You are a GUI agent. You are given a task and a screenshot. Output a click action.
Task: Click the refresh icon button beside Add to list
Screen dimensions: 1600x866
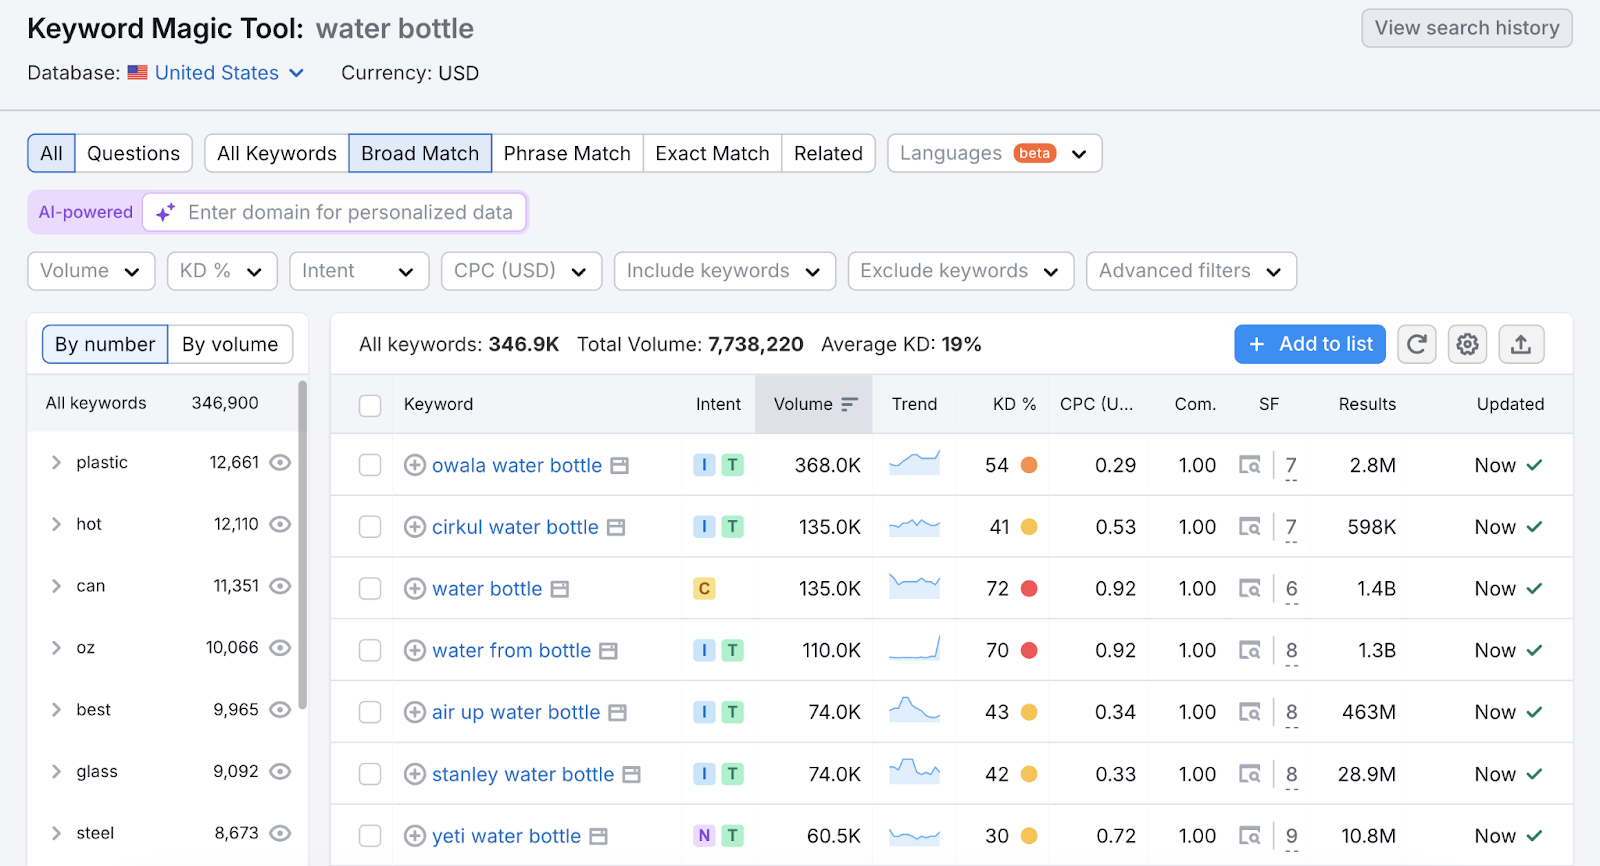(x=1417, y=344)
